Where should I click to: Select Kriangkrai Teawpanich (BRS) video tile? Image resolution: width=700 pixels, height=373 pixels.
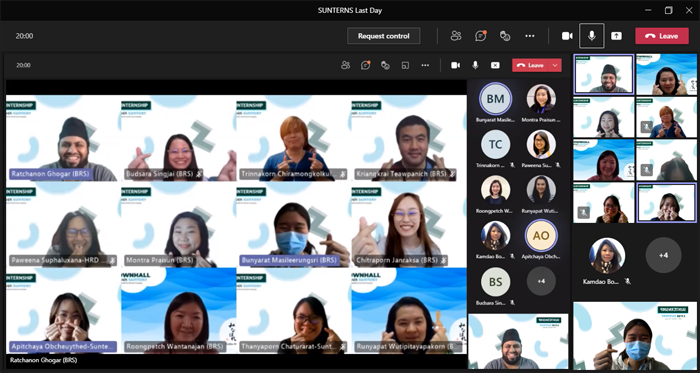click(x=409, y=138)
